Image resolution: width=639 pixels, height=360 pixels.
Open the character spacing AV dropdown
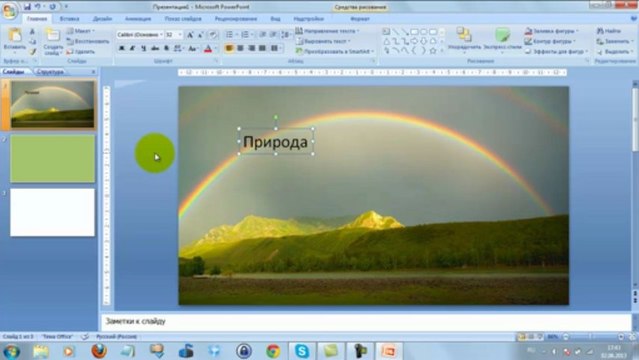[178, 49]
